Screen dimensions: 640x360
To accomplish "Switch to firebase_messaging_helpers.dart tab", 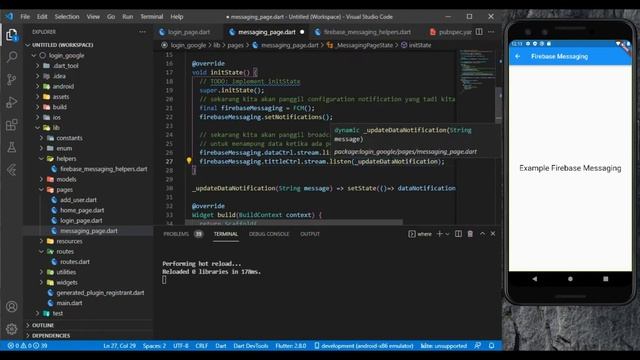I will pos(367,32).
